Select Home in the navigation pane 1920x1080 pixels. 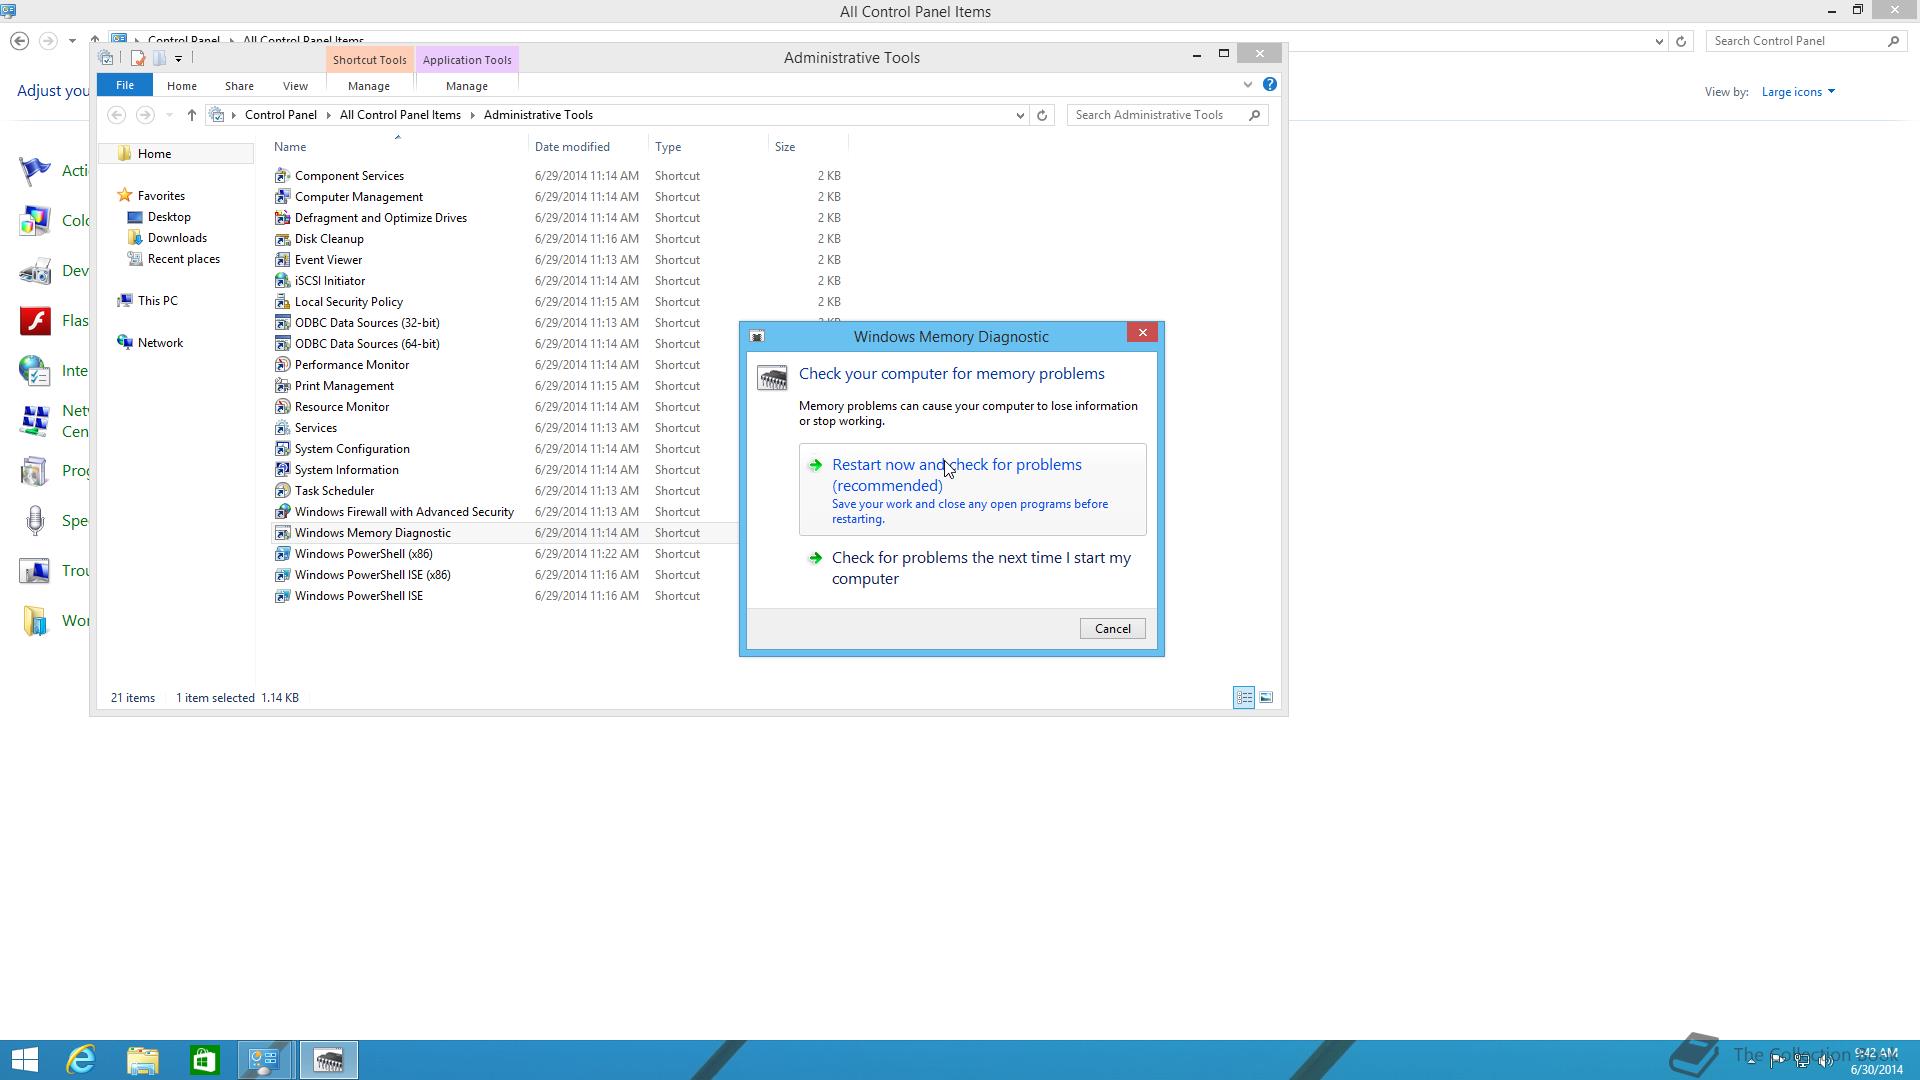click(176, 154)
